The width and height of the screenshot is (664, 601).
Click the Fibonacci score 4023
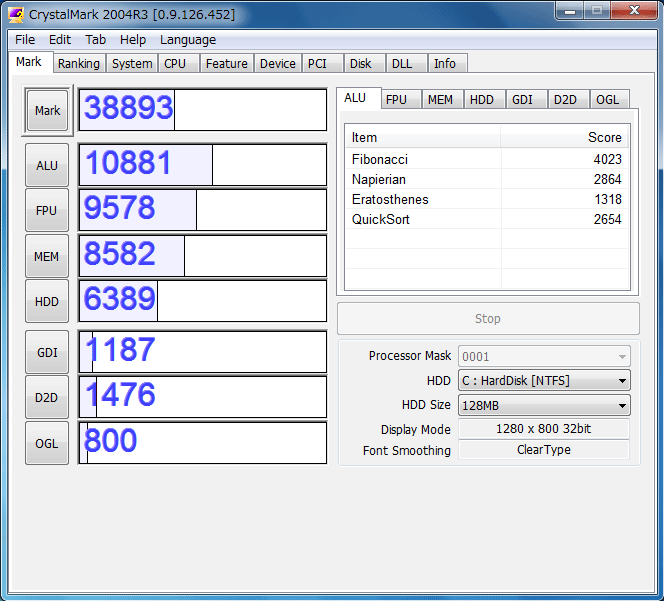[607, 159]
